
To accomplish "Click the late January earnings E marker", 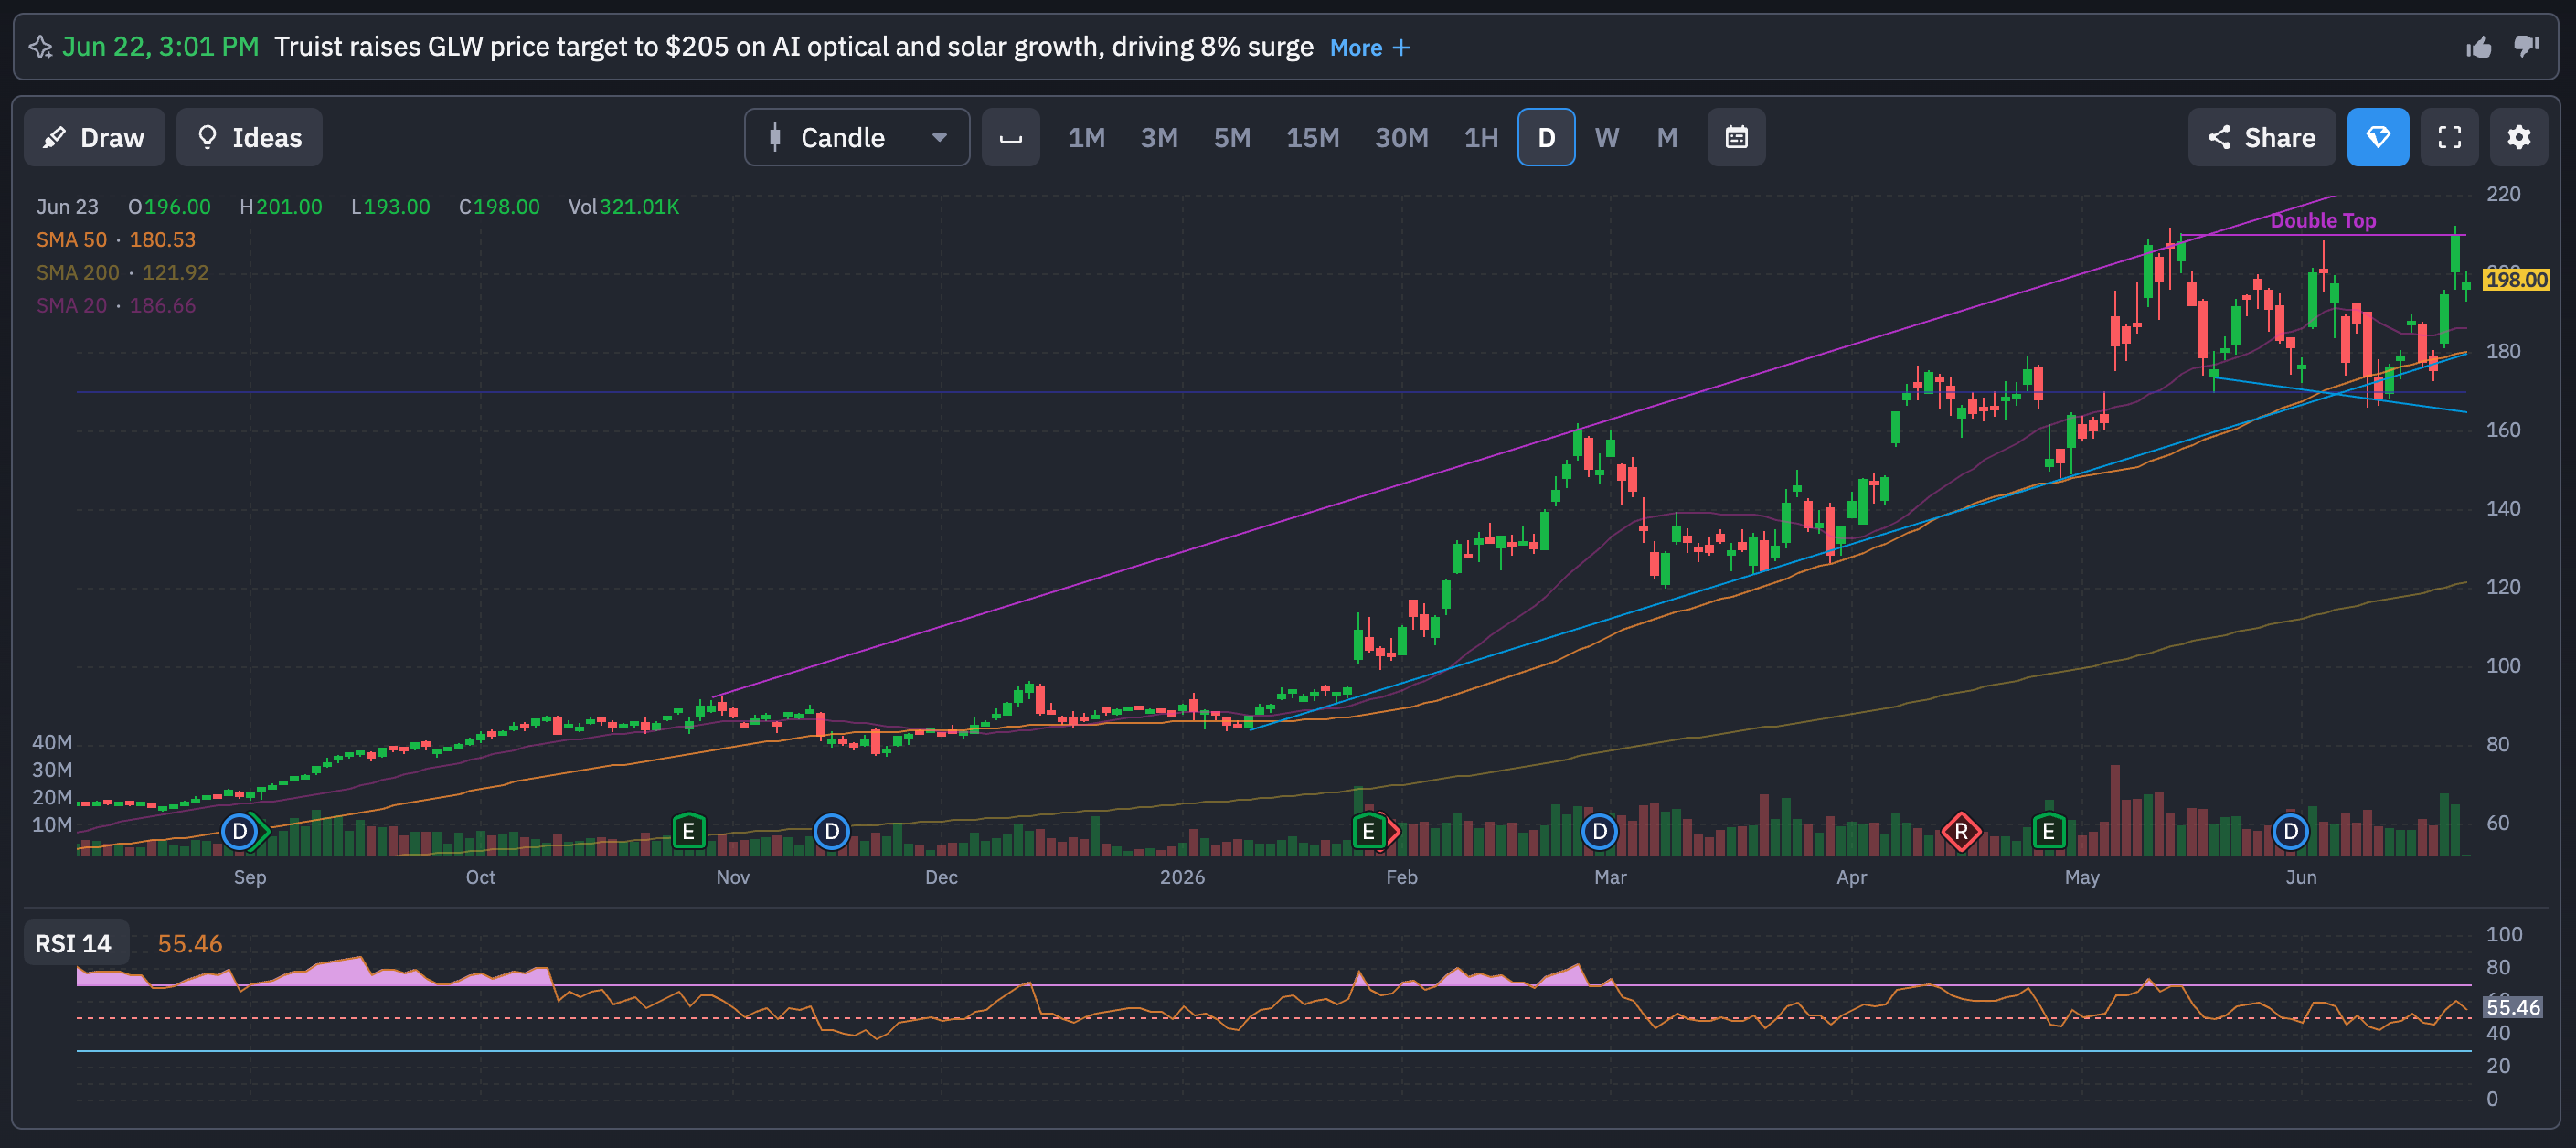I will (1368, 831).
